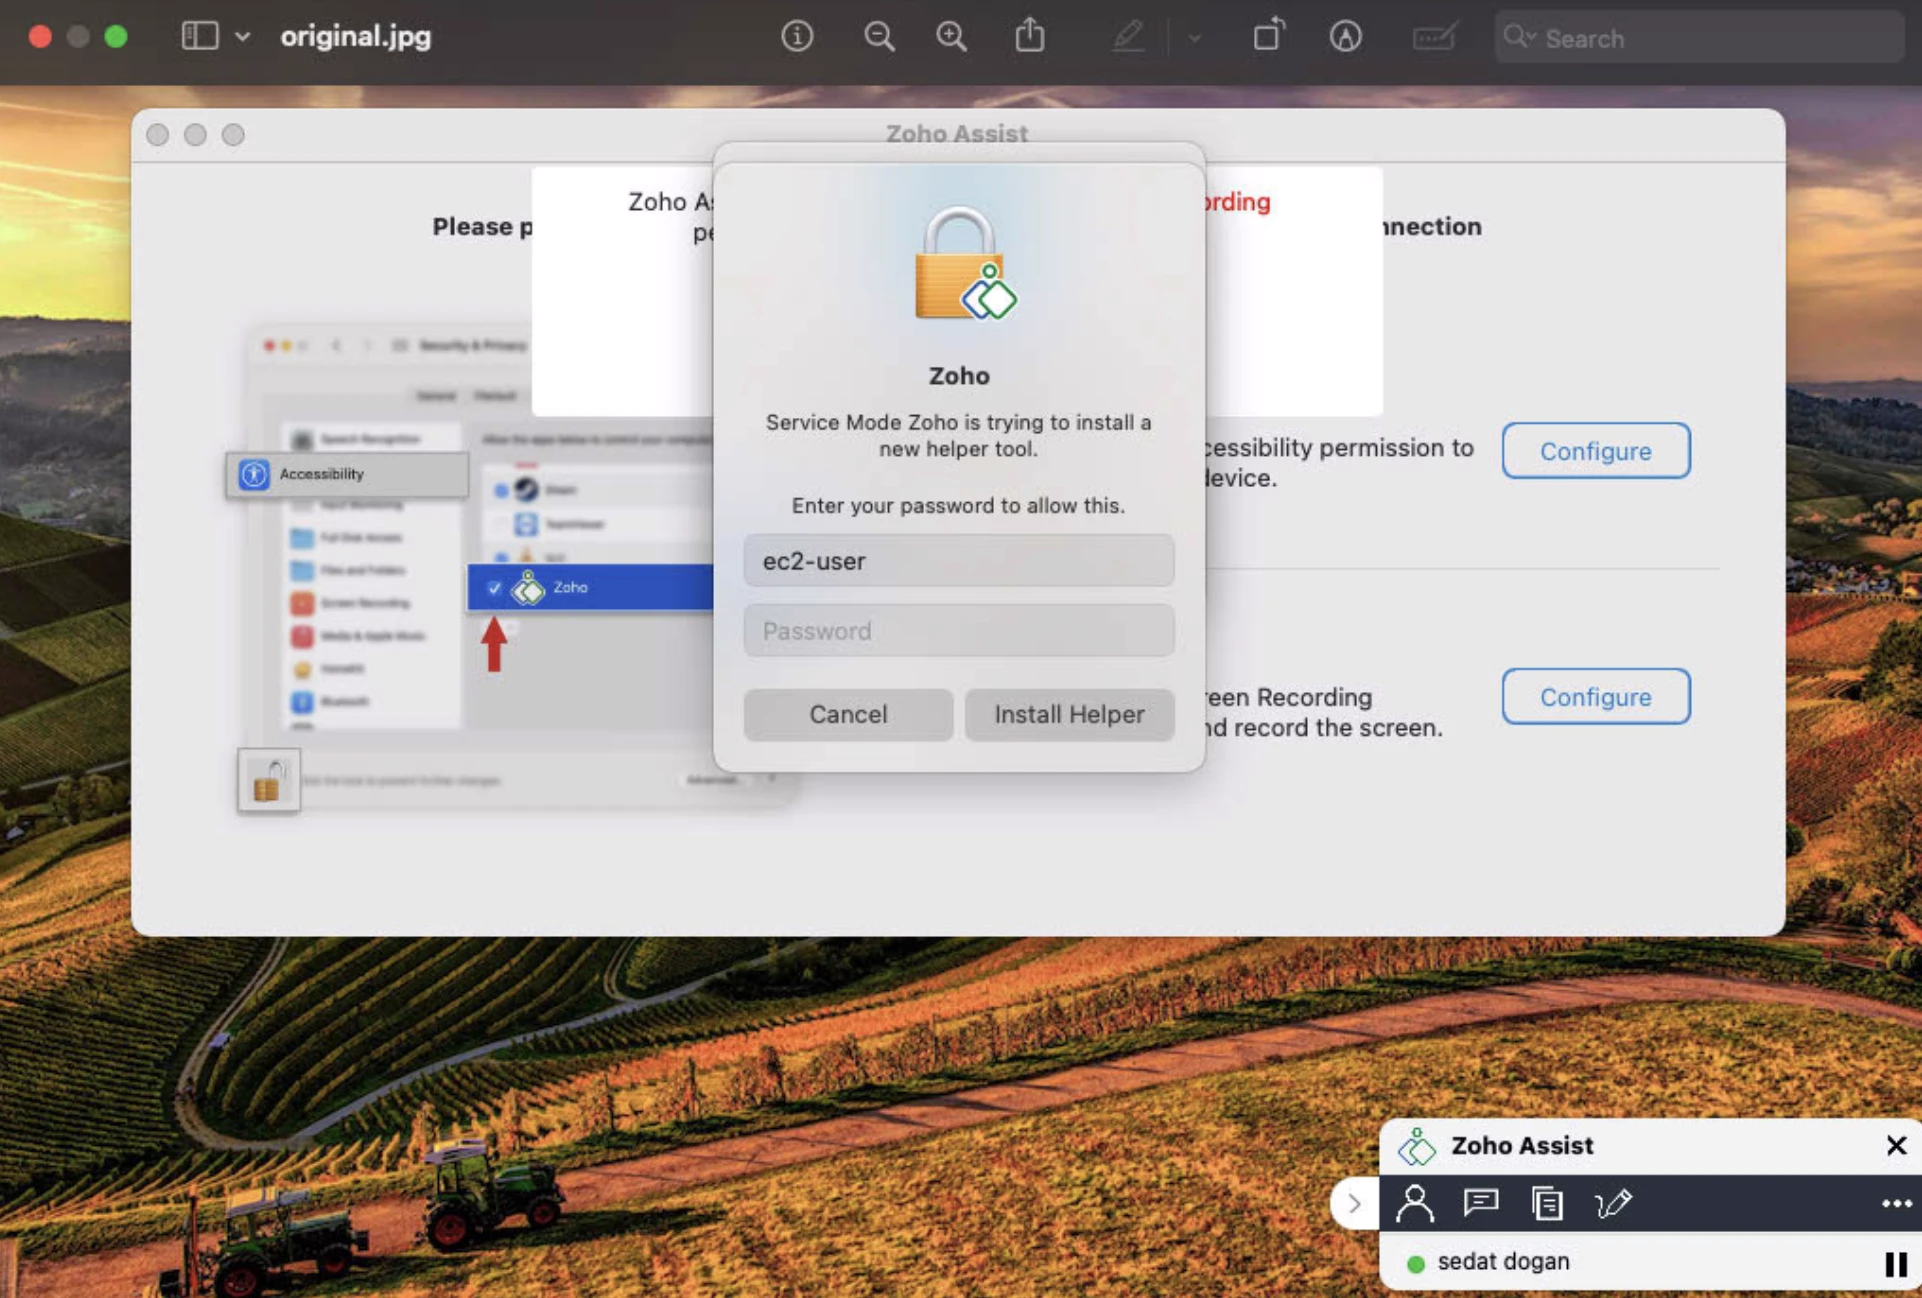Pause the Zoho Assist session
The image size is (1922, 1298).
(1895, 1264)
